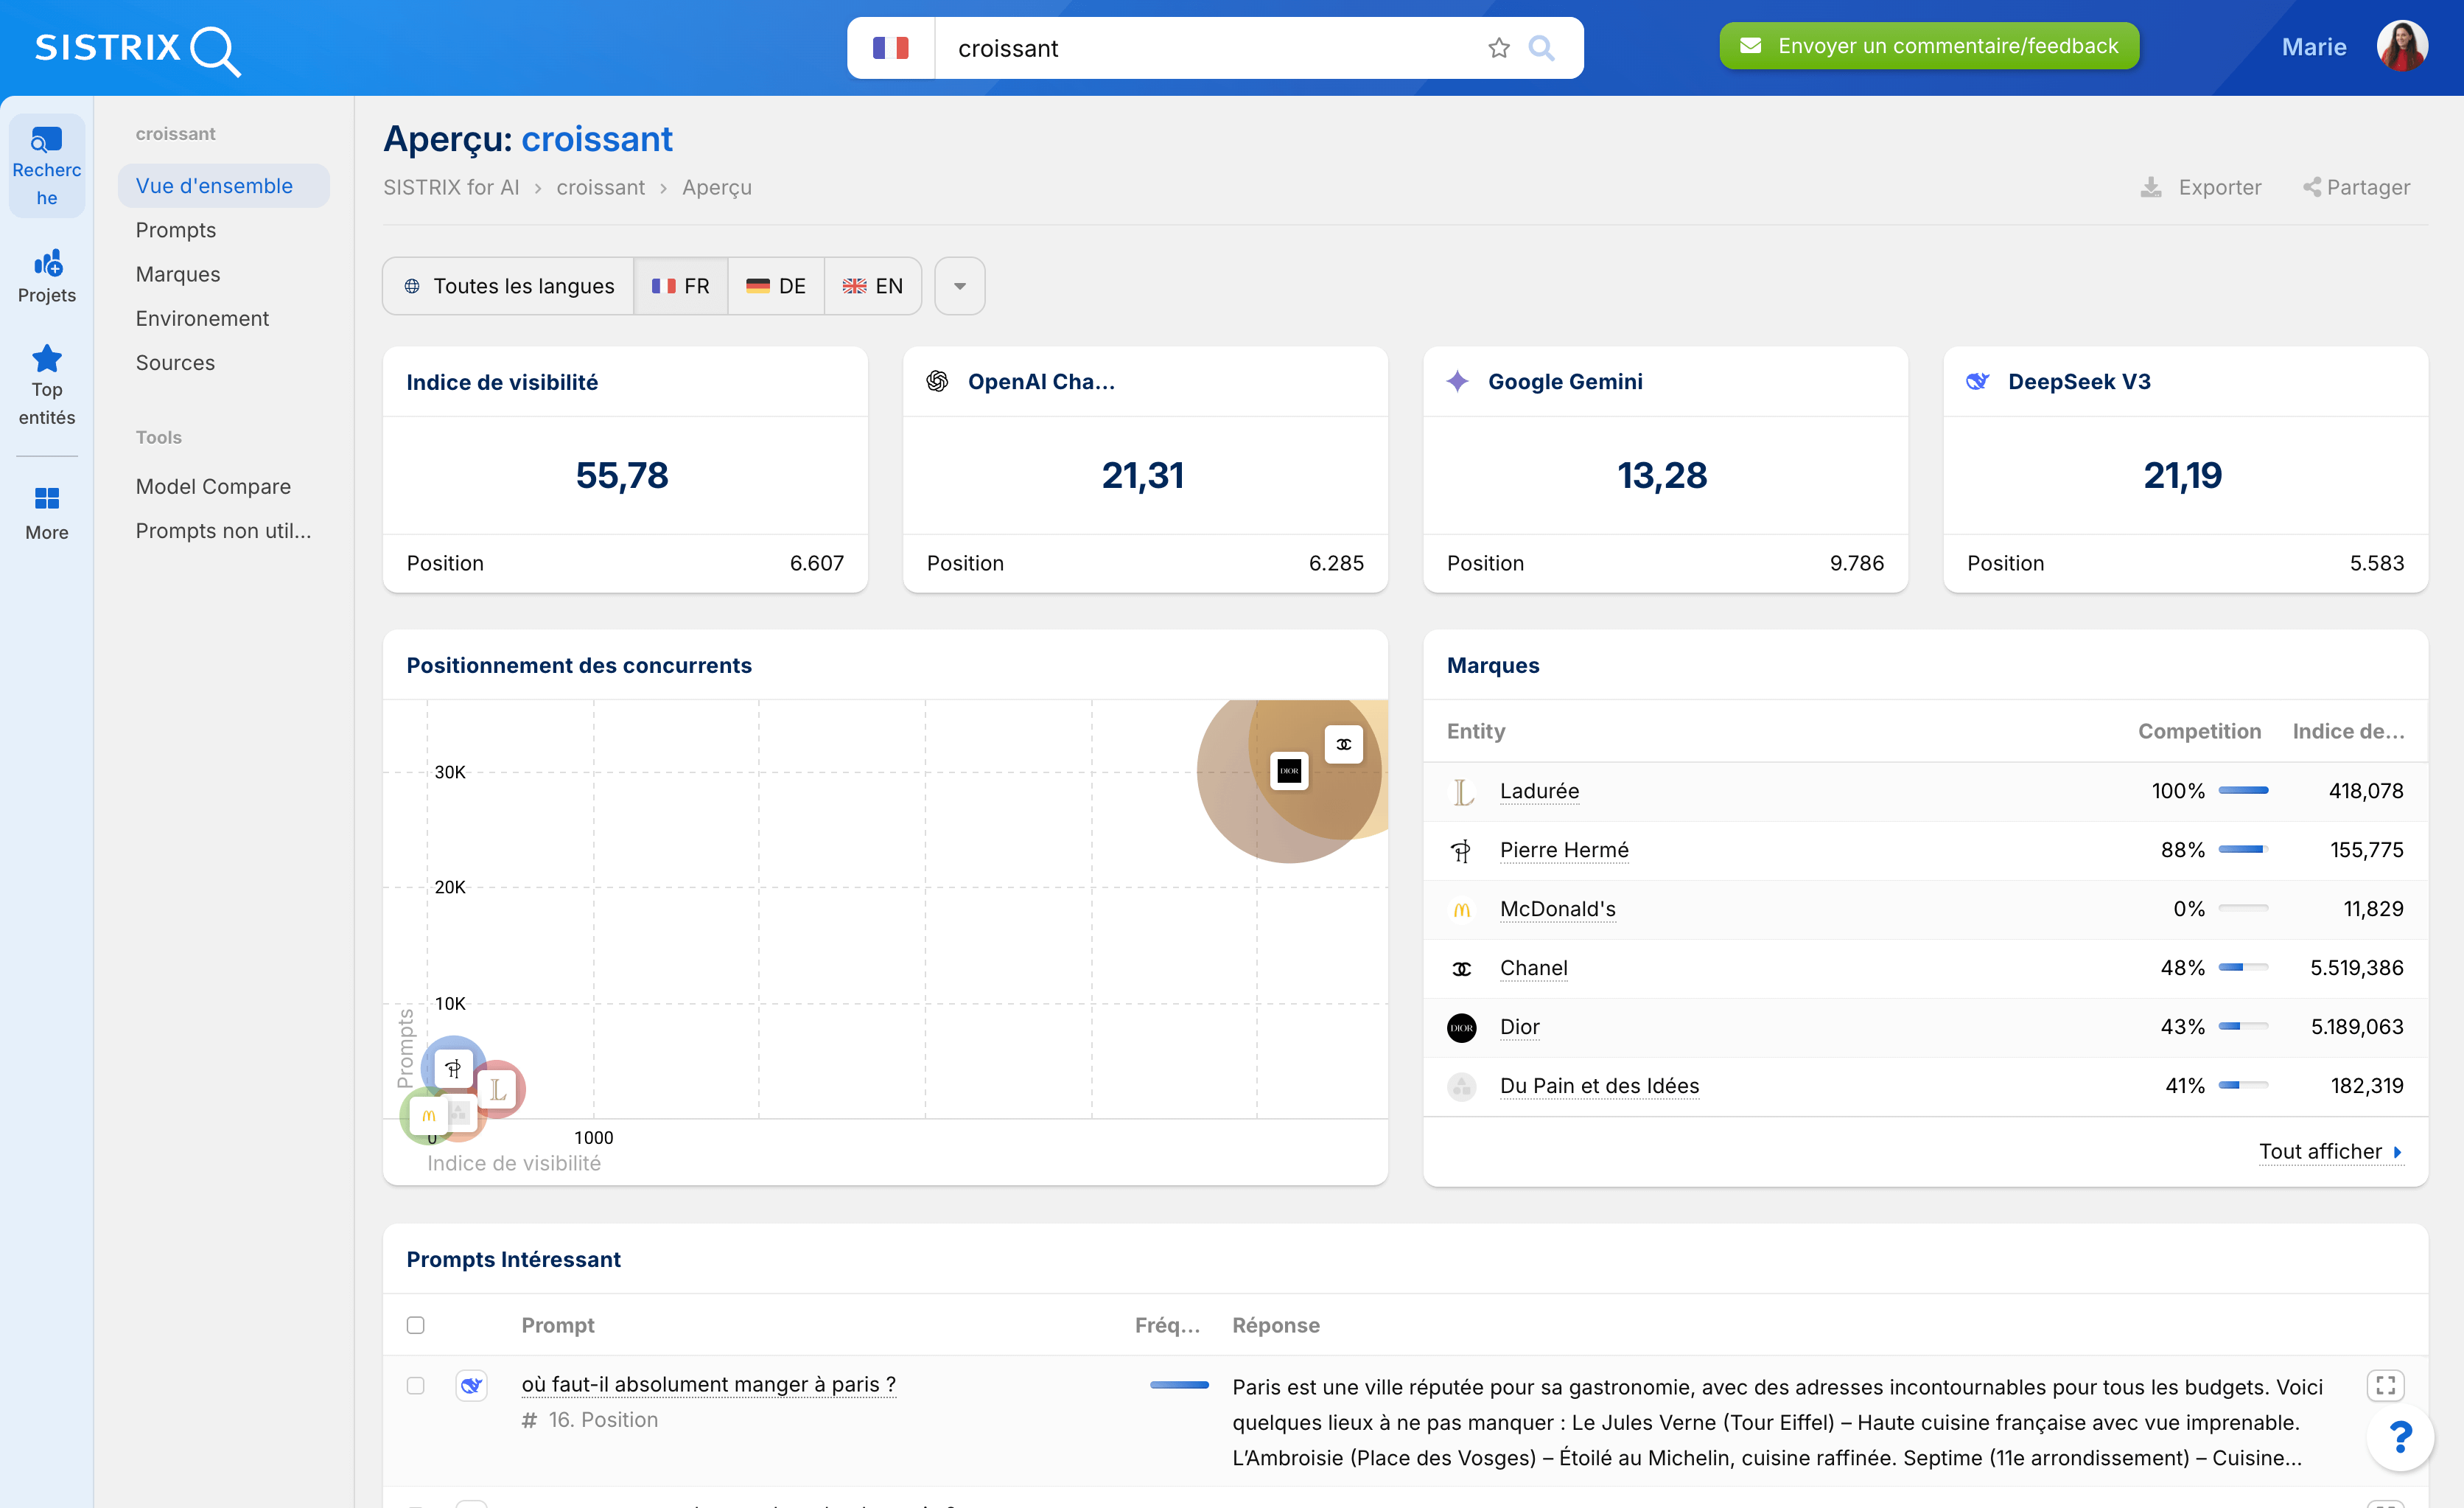The image size is (2464, 1508).
Task: Expand the language filter dropdown arrow
Action: pyautogui.click(x=960, y=286)
